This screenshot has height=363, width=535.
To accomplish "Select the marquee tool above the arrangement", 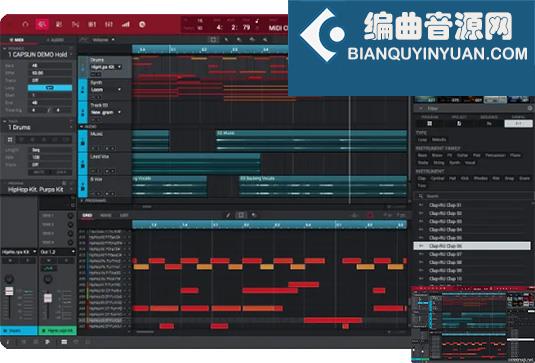I will [213, 40].
